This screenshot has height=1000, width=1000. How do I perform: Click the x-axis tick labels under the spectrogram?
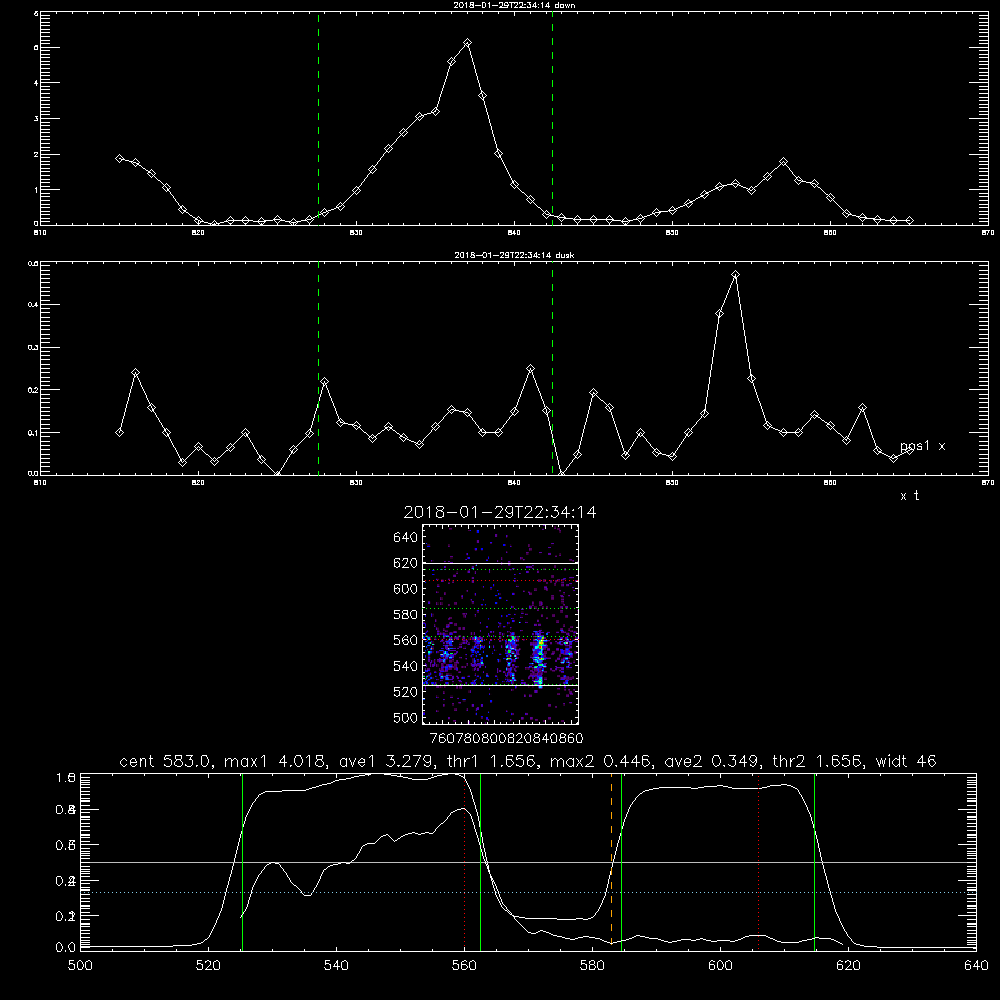coord(507,739)
